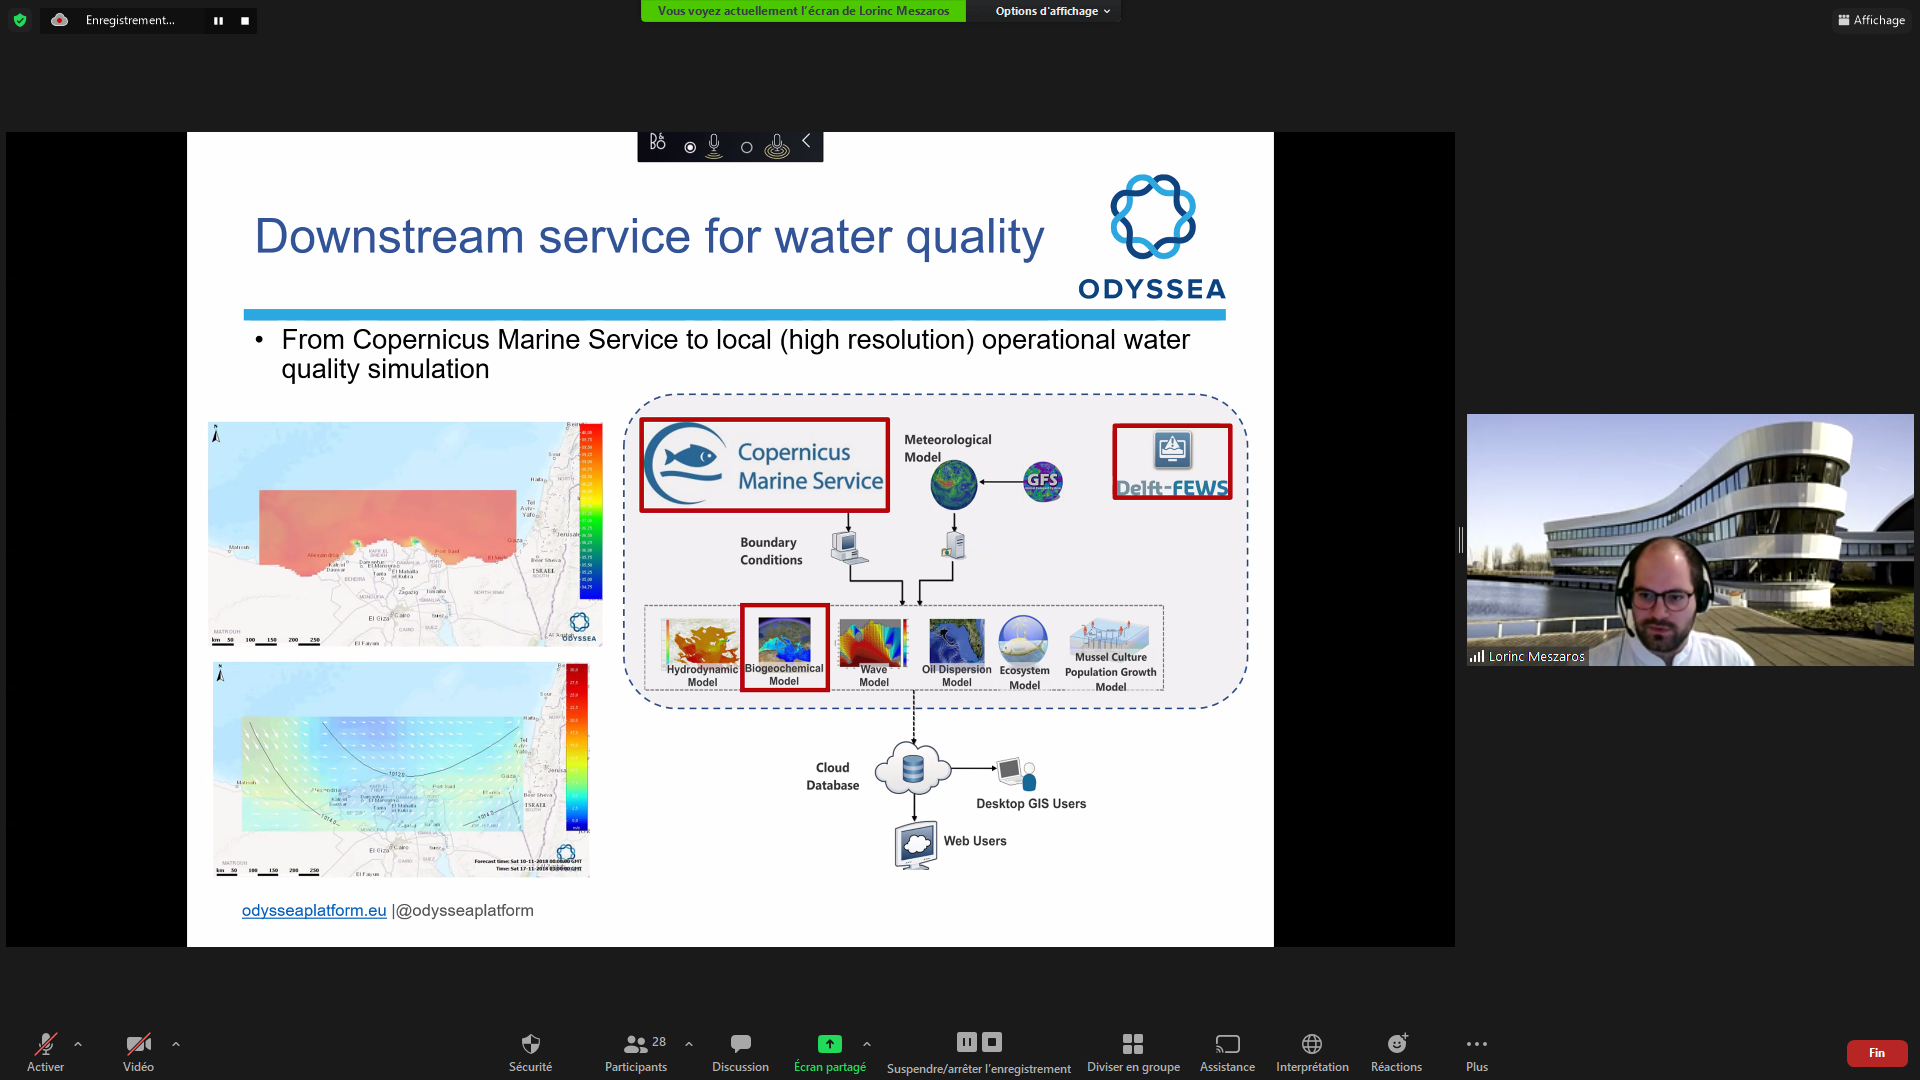Image resolution: width=1920 pixels, height=1080 pixels.
Task: Open the odysseaplatform.eu link
Action: tap(313, 910)
